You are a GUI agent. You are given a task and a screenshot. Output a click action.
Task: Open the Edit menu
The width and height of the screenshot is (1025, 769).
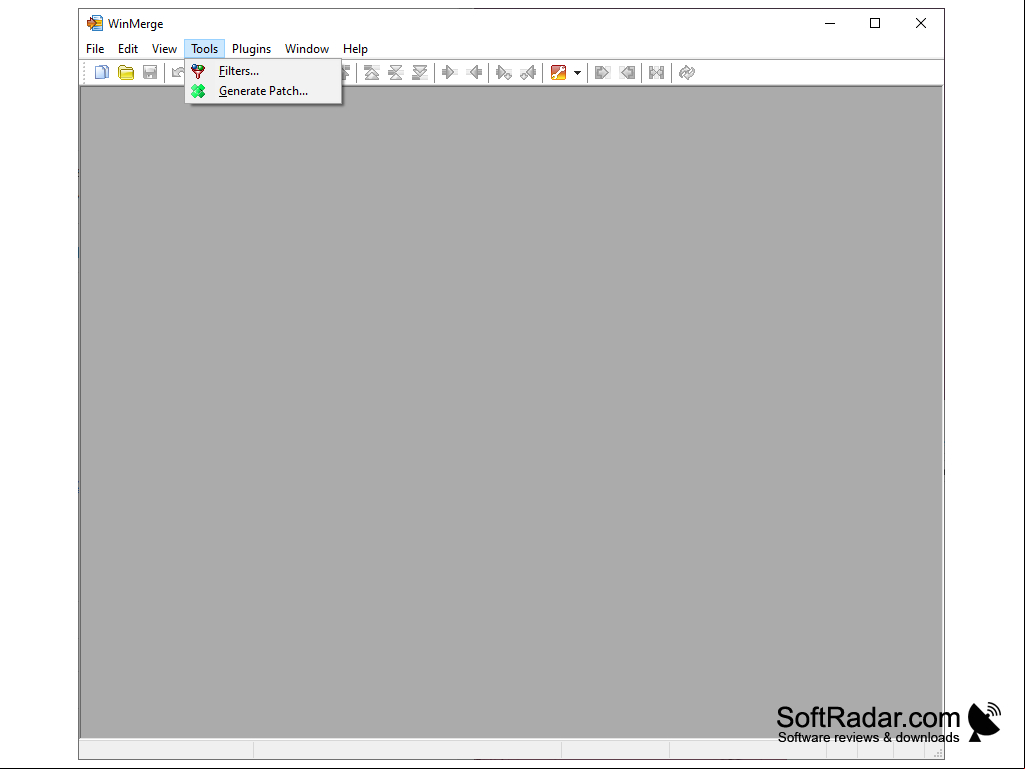127,49
